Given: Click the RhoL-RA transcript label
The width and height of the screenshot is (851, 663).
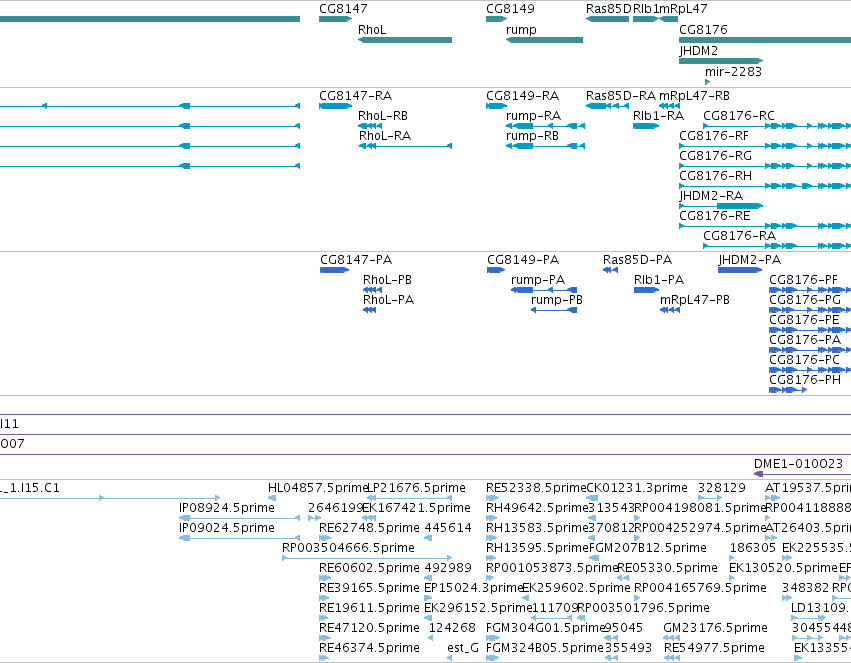Looking at the screenshot, I should point(385,136).
